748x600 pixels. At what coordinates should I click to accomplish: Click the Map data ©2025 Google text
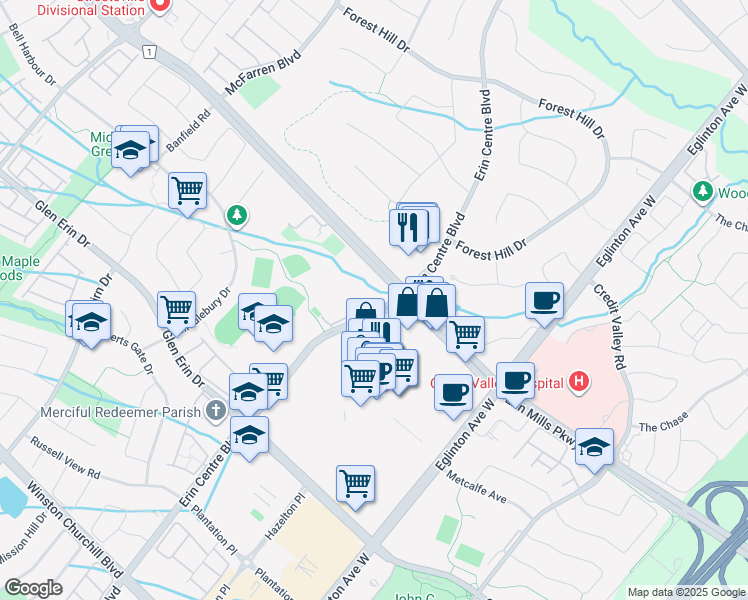[x=686, y=592]
